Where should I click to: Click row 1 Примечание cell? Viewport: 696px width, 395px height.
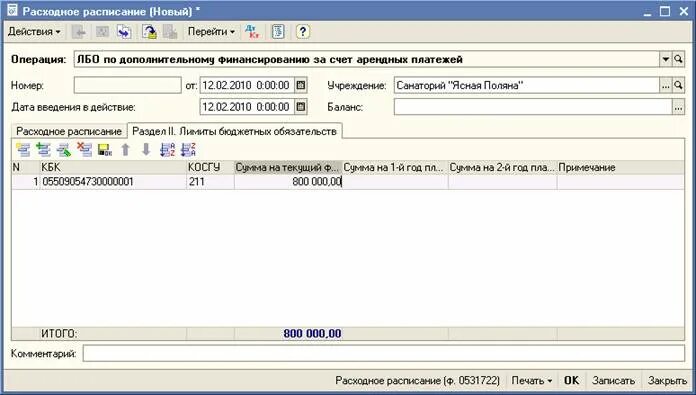(x=621, y=182)
